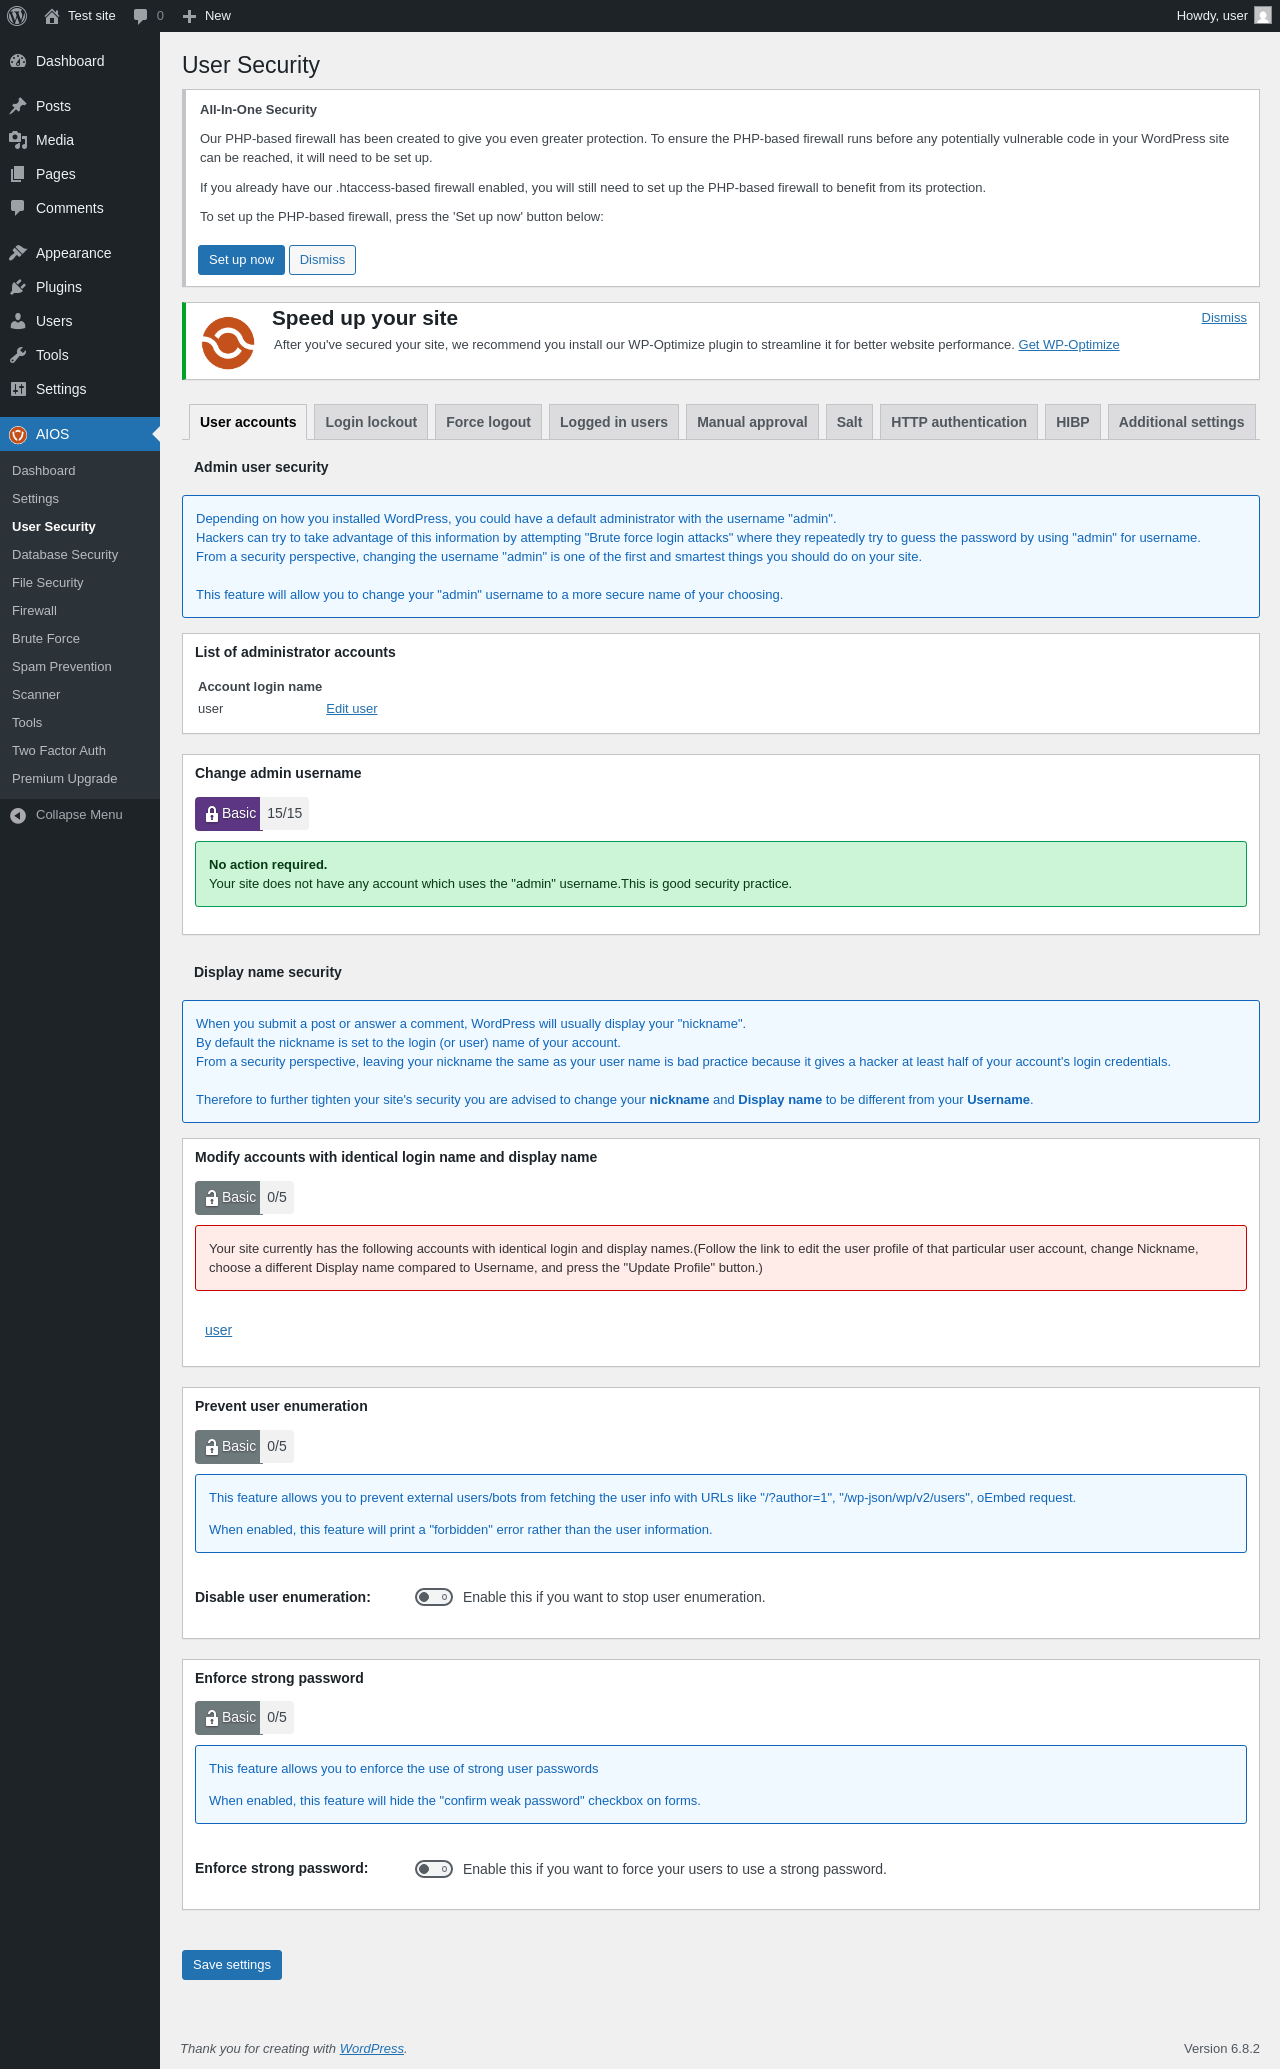Select the Salt tab
The height and width of the screenshot is (2069, 1280).
point(849,422)
